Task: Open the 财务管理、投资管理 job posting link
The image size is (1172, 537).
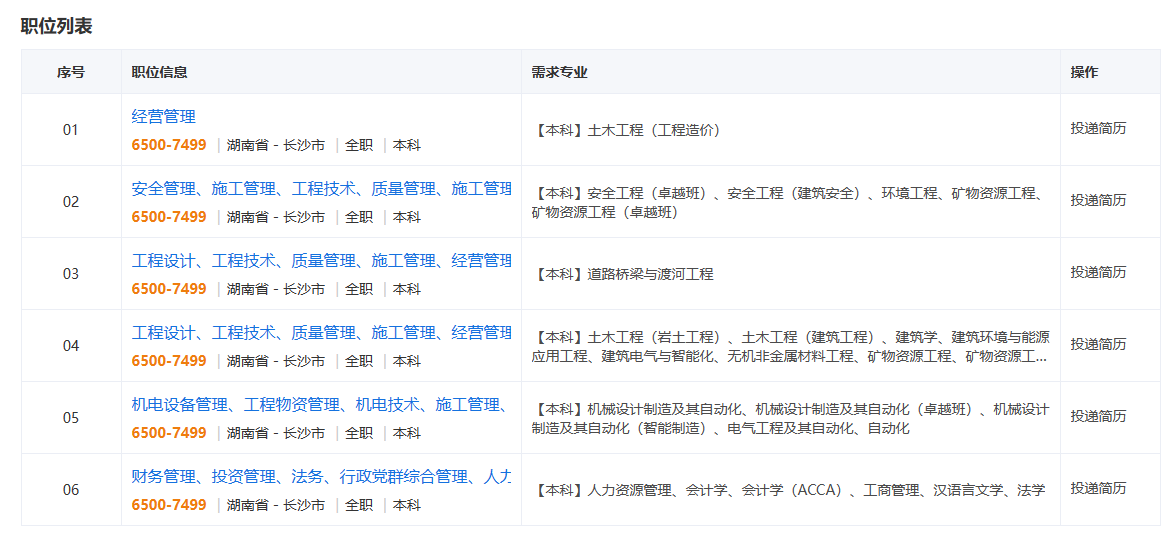Action: click(321, 477)
